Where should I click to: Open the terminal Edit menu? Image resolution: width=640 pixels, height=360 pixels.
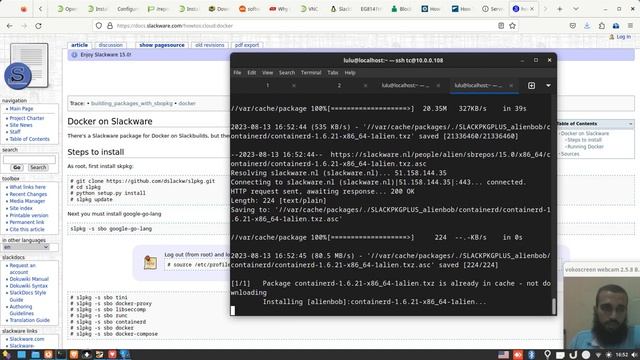coord(251,73)
